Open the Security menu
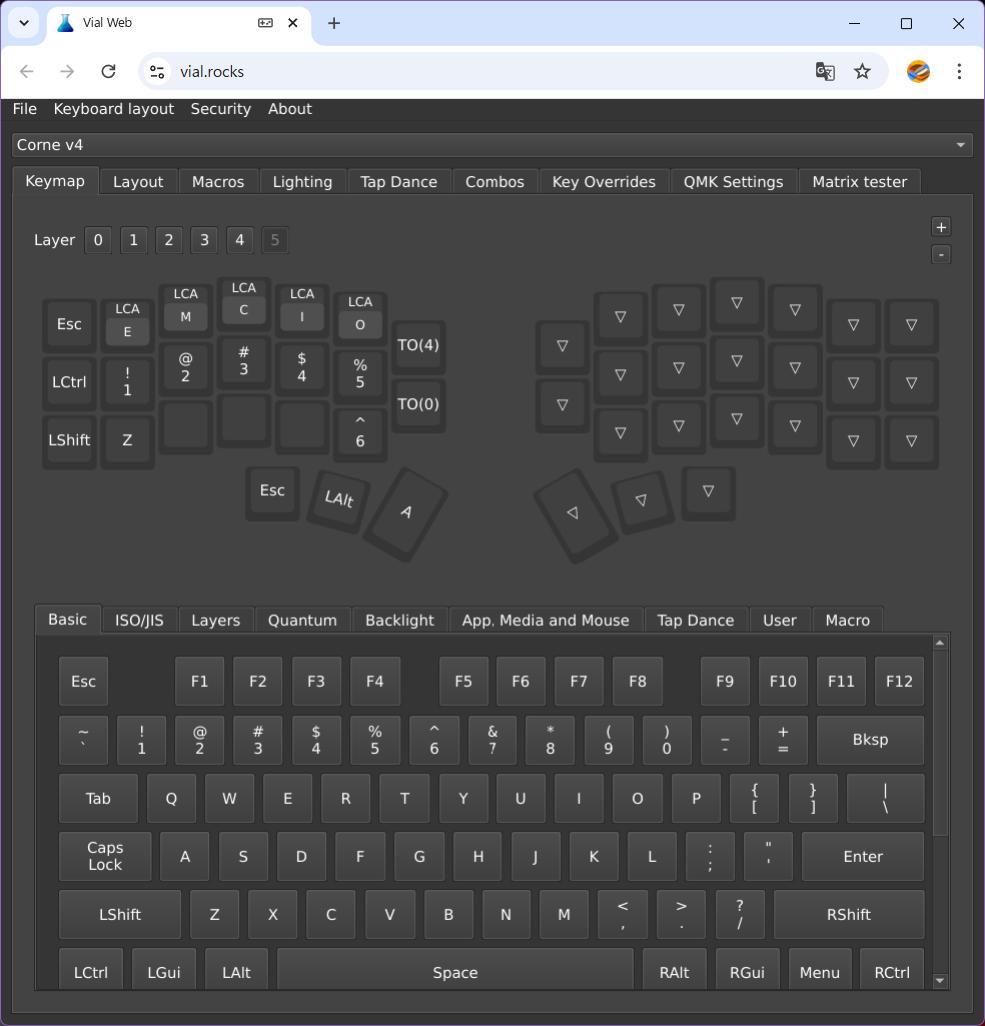This screenshot has width=985, height=1026. pos(221,109)
